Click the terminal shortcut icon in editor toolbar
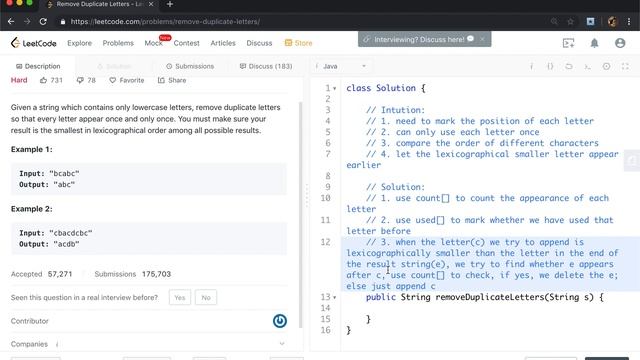 click(587, 66)
